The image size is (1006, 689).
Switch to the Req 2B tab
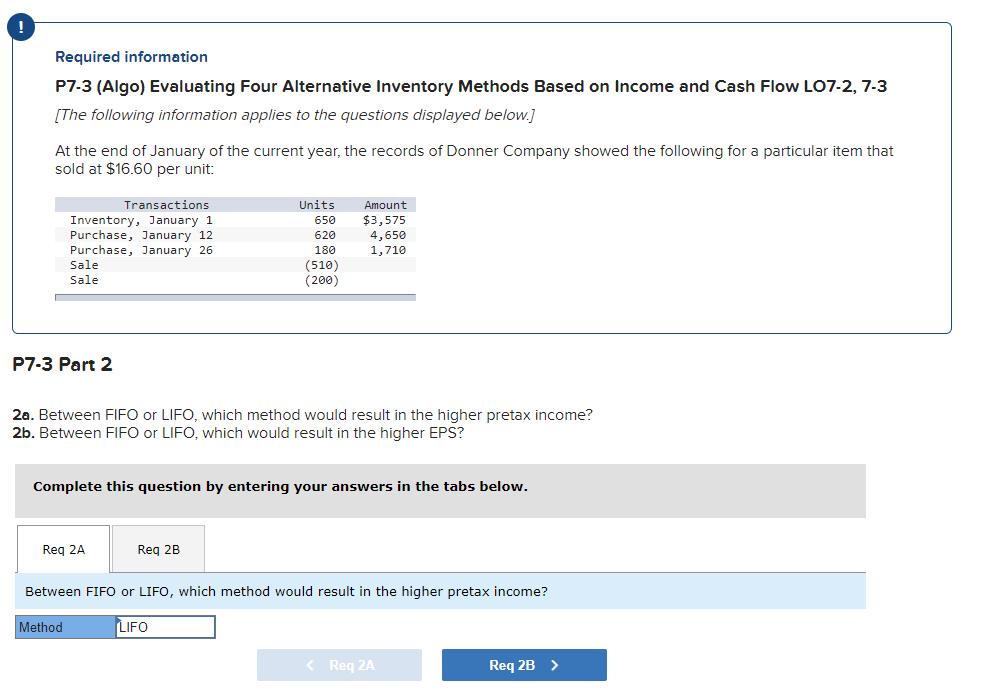pos(157,548)
